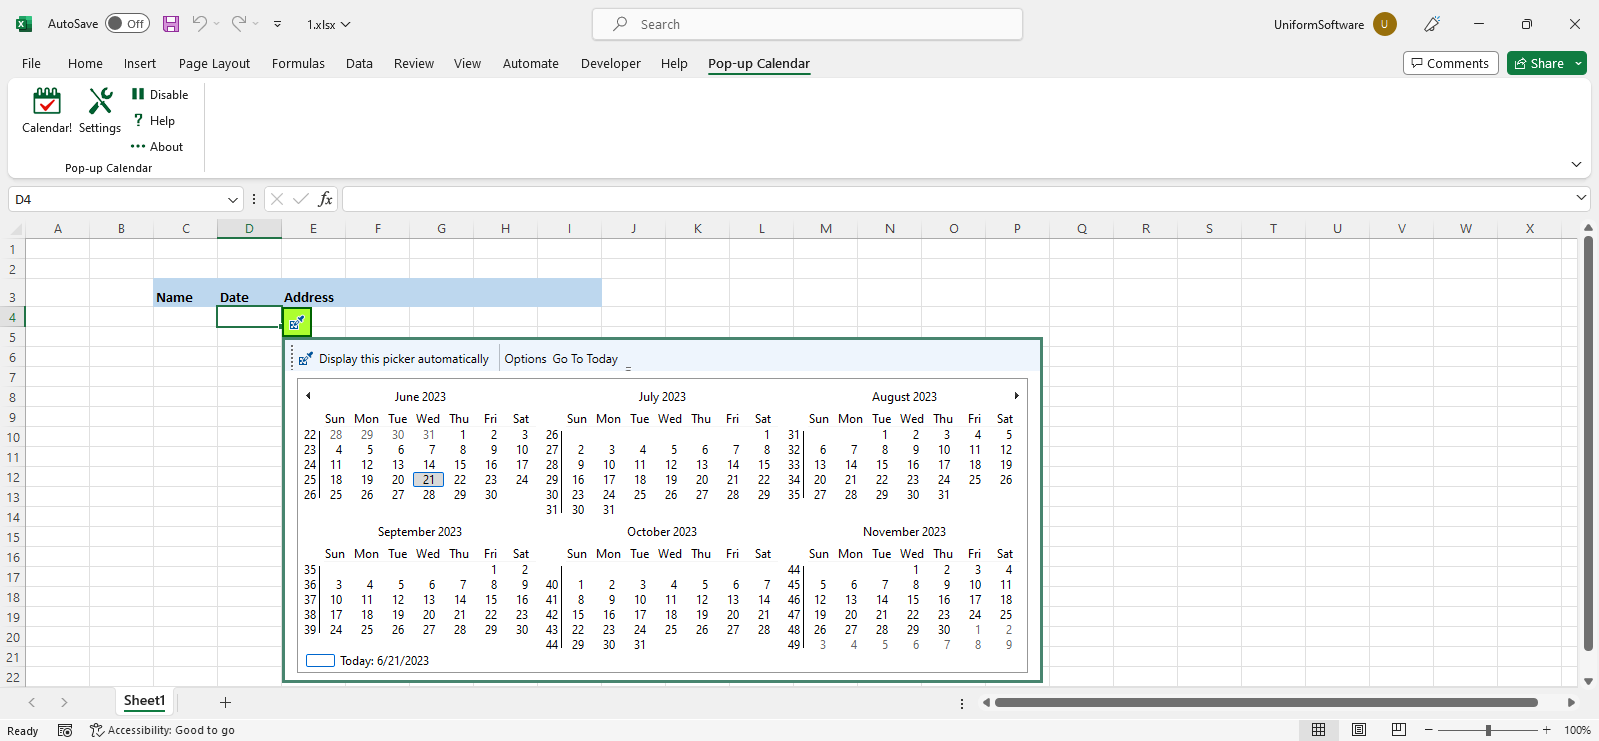Open the Formulas ribbon tab
The height and width of the screenshot is (741, 1599).
tap(298, 63)
